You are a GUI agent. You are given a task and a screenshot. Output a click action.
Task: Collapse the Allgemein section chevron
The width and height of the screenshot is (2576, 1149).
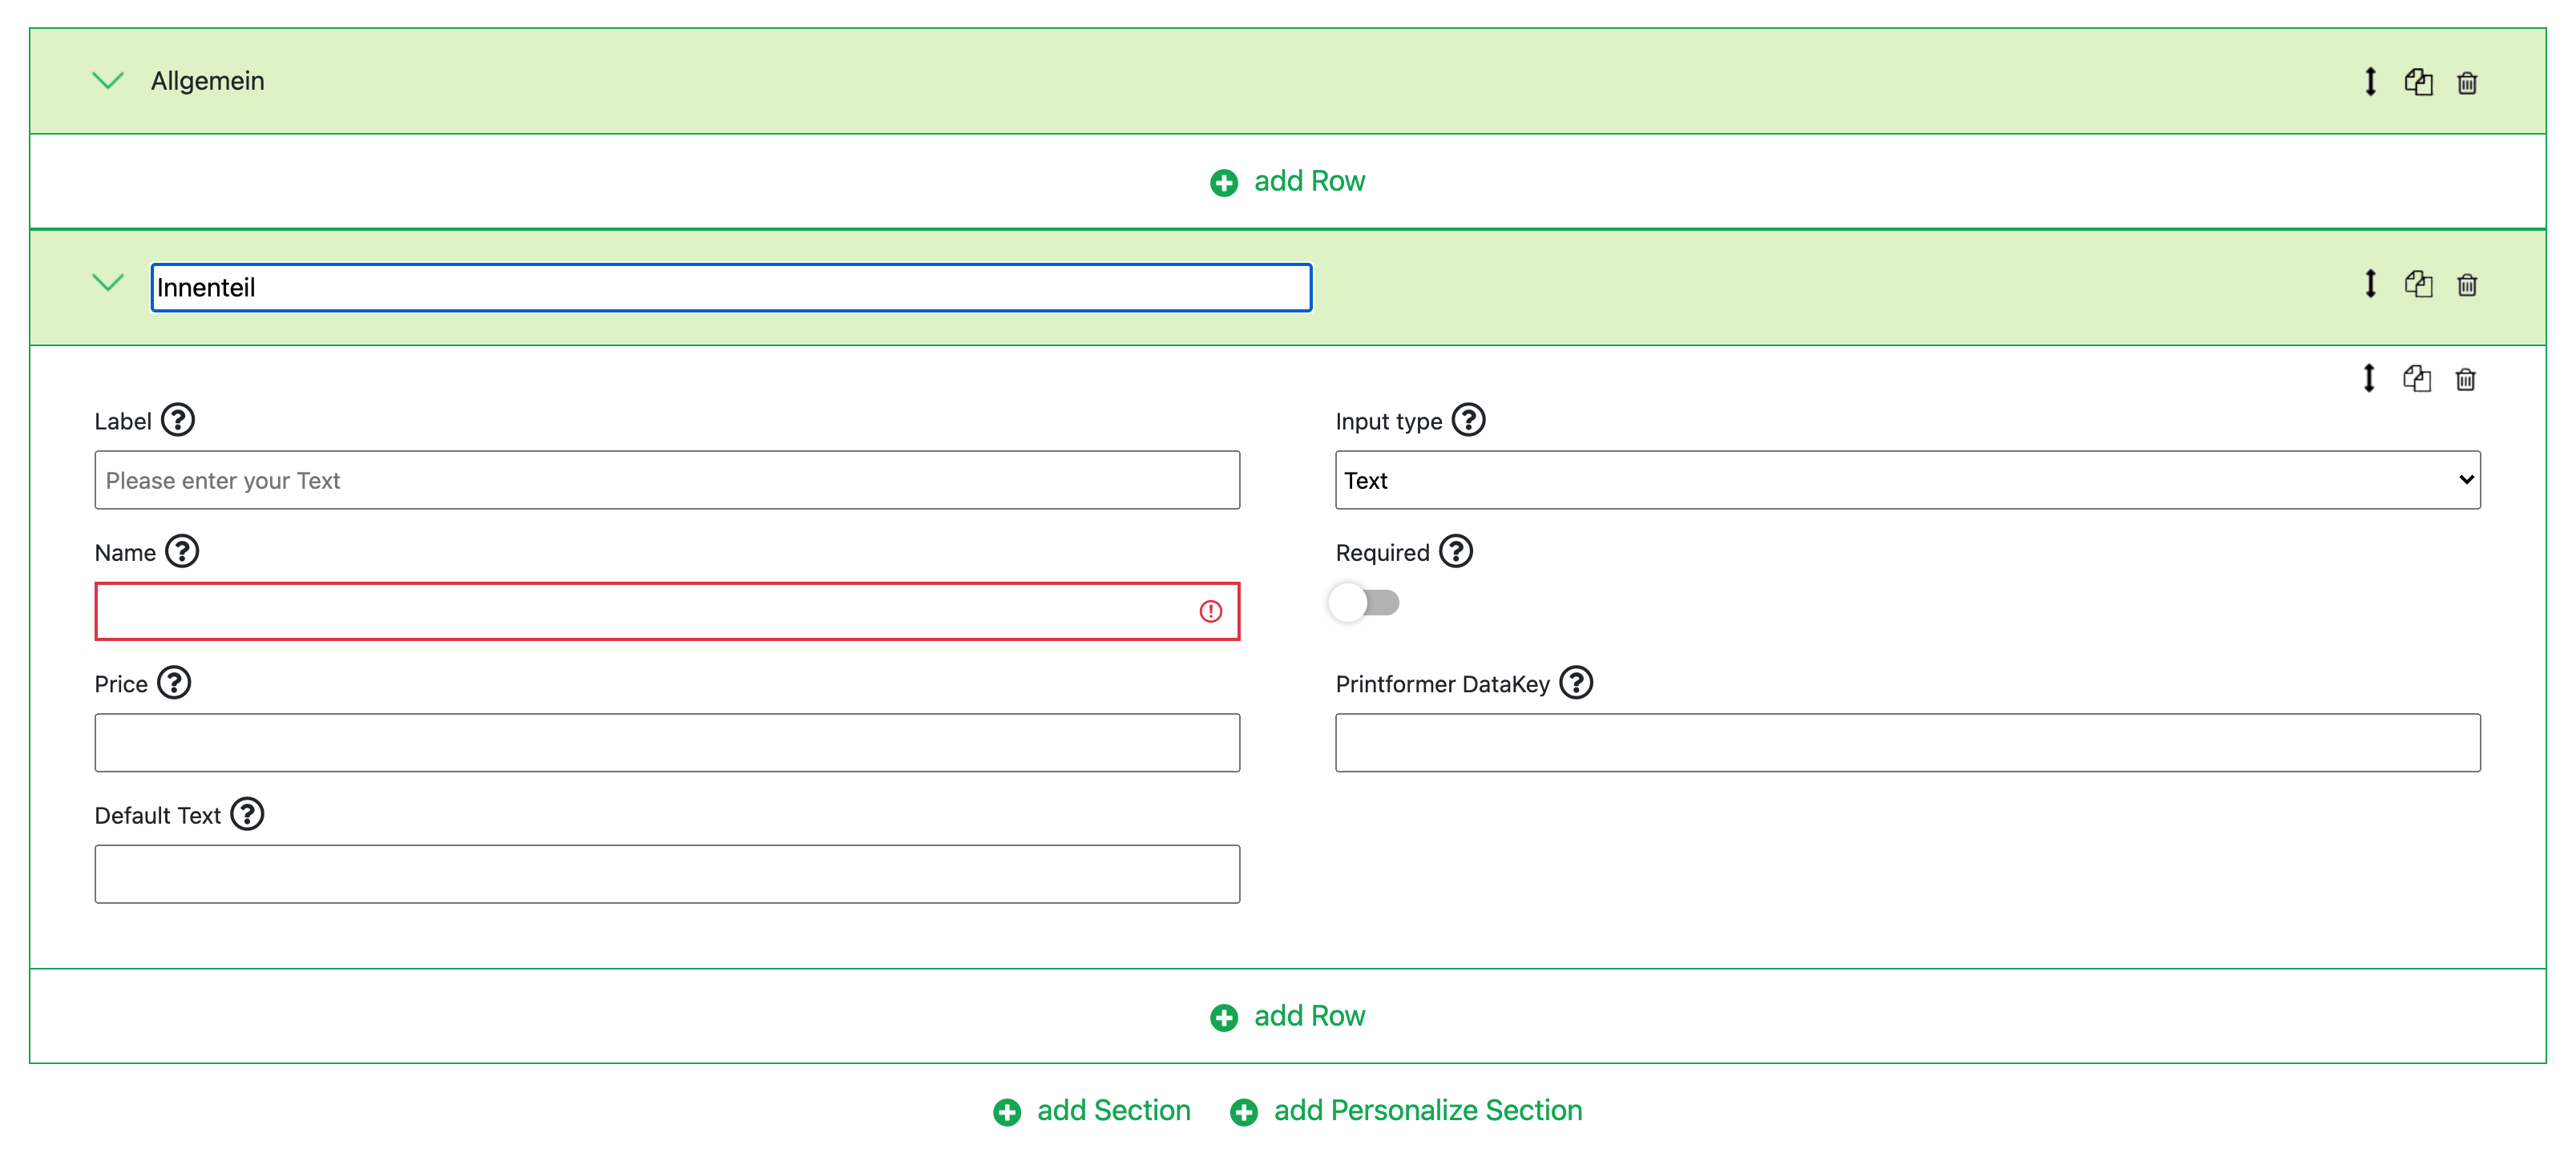coord(108,80)
